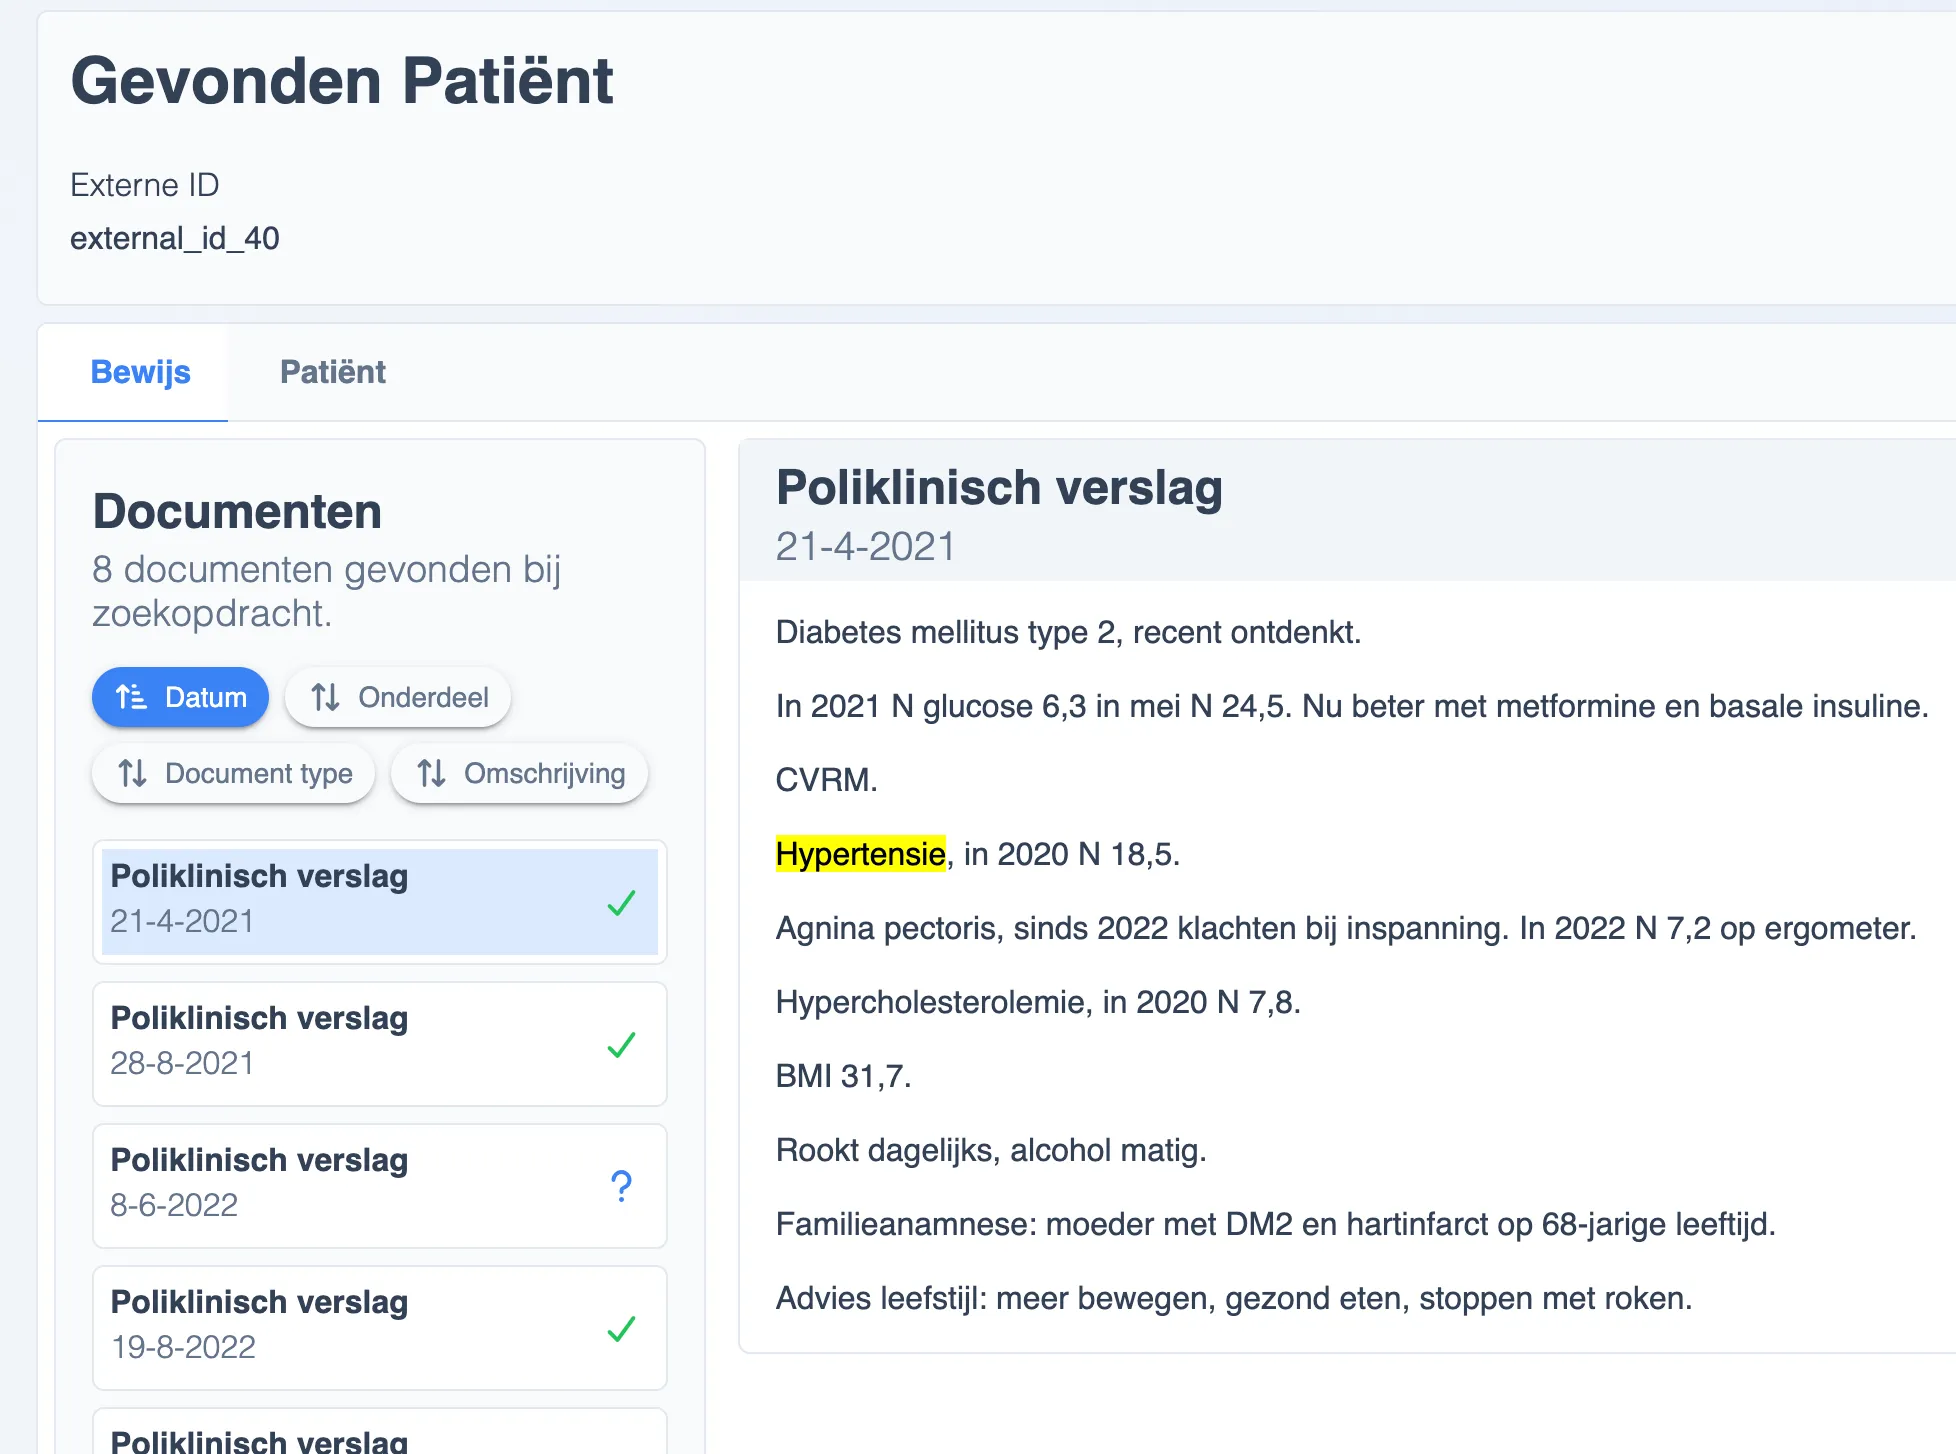Select the Bewijs tab
The image size is (1956, 1454).
140,372
